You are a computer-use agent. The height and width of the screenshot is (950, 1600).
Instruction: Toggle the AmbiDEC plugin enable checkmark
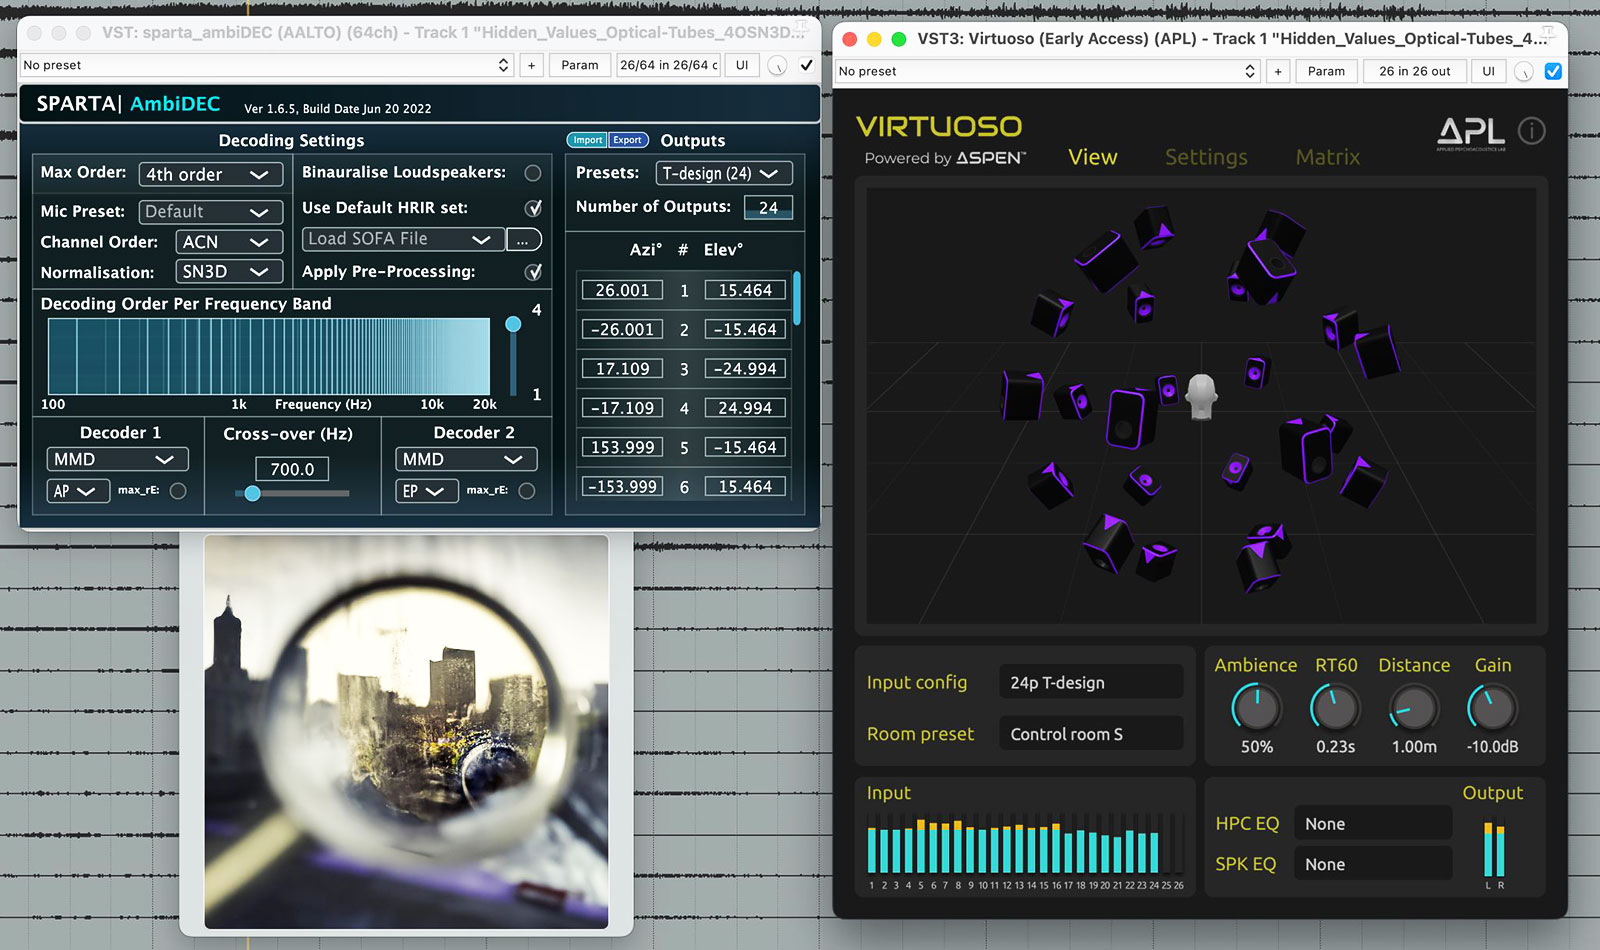click(x=806, y=65)
